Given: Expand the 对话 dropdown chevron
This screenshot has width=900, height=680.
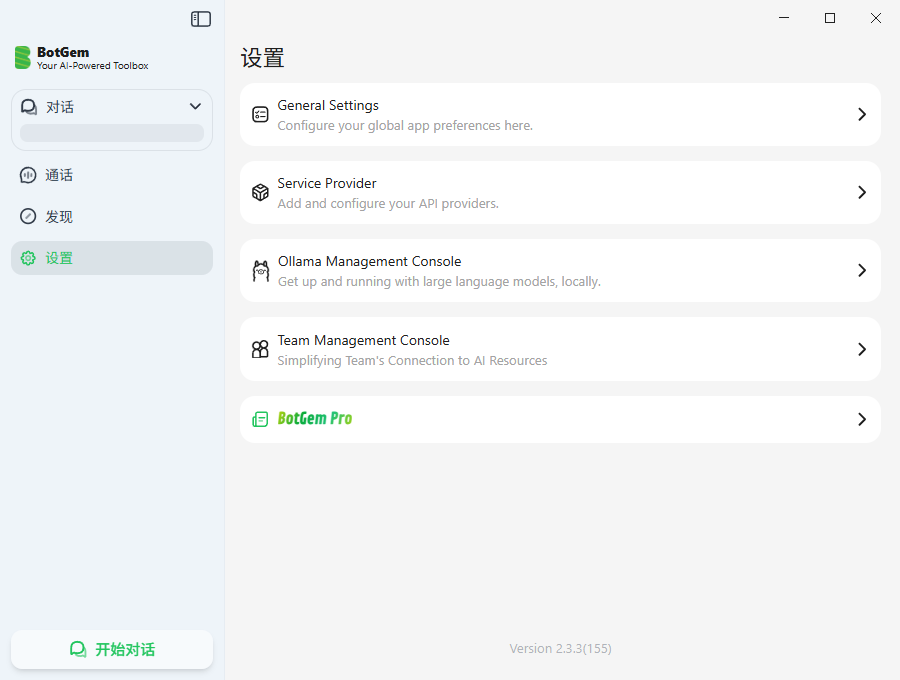Looking at the screenshot, I should pyautogui.click(x=195, y=106).
